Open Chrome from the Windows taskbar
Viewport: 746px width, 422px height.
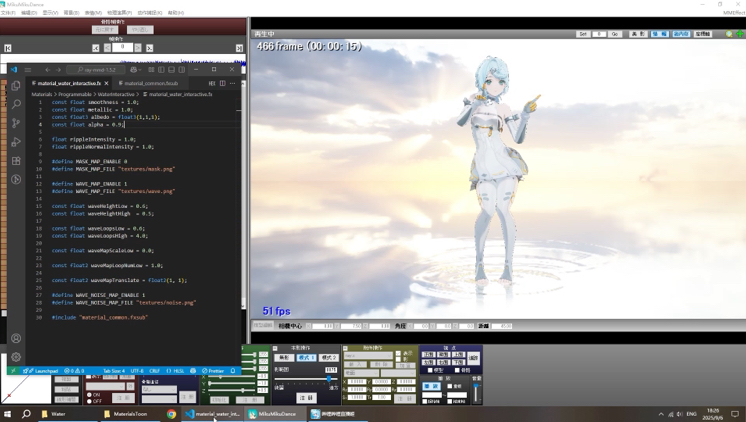pyautogui.click(x=171, y=414)
